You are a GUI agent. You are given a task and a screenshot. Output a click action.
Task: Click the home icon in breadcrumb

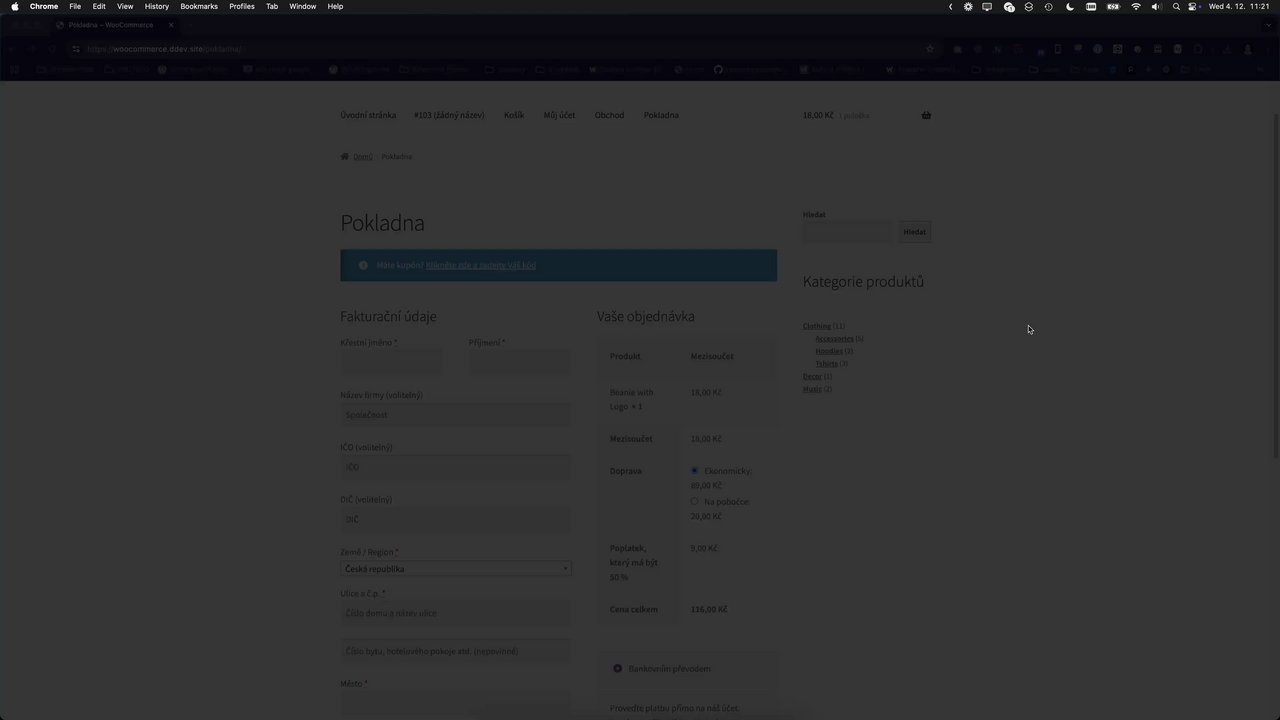pos(345,156)
